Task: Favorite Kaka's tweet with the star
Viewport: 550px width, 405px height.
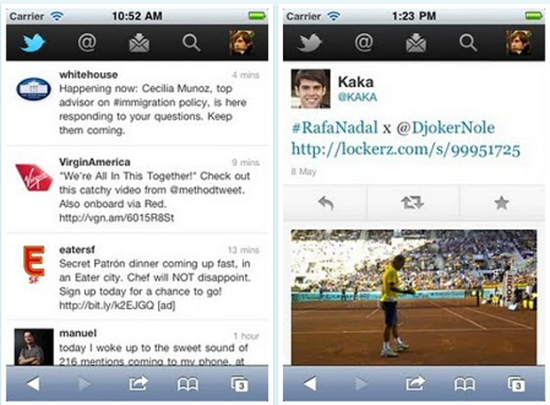Action: [x=502, y=203]
